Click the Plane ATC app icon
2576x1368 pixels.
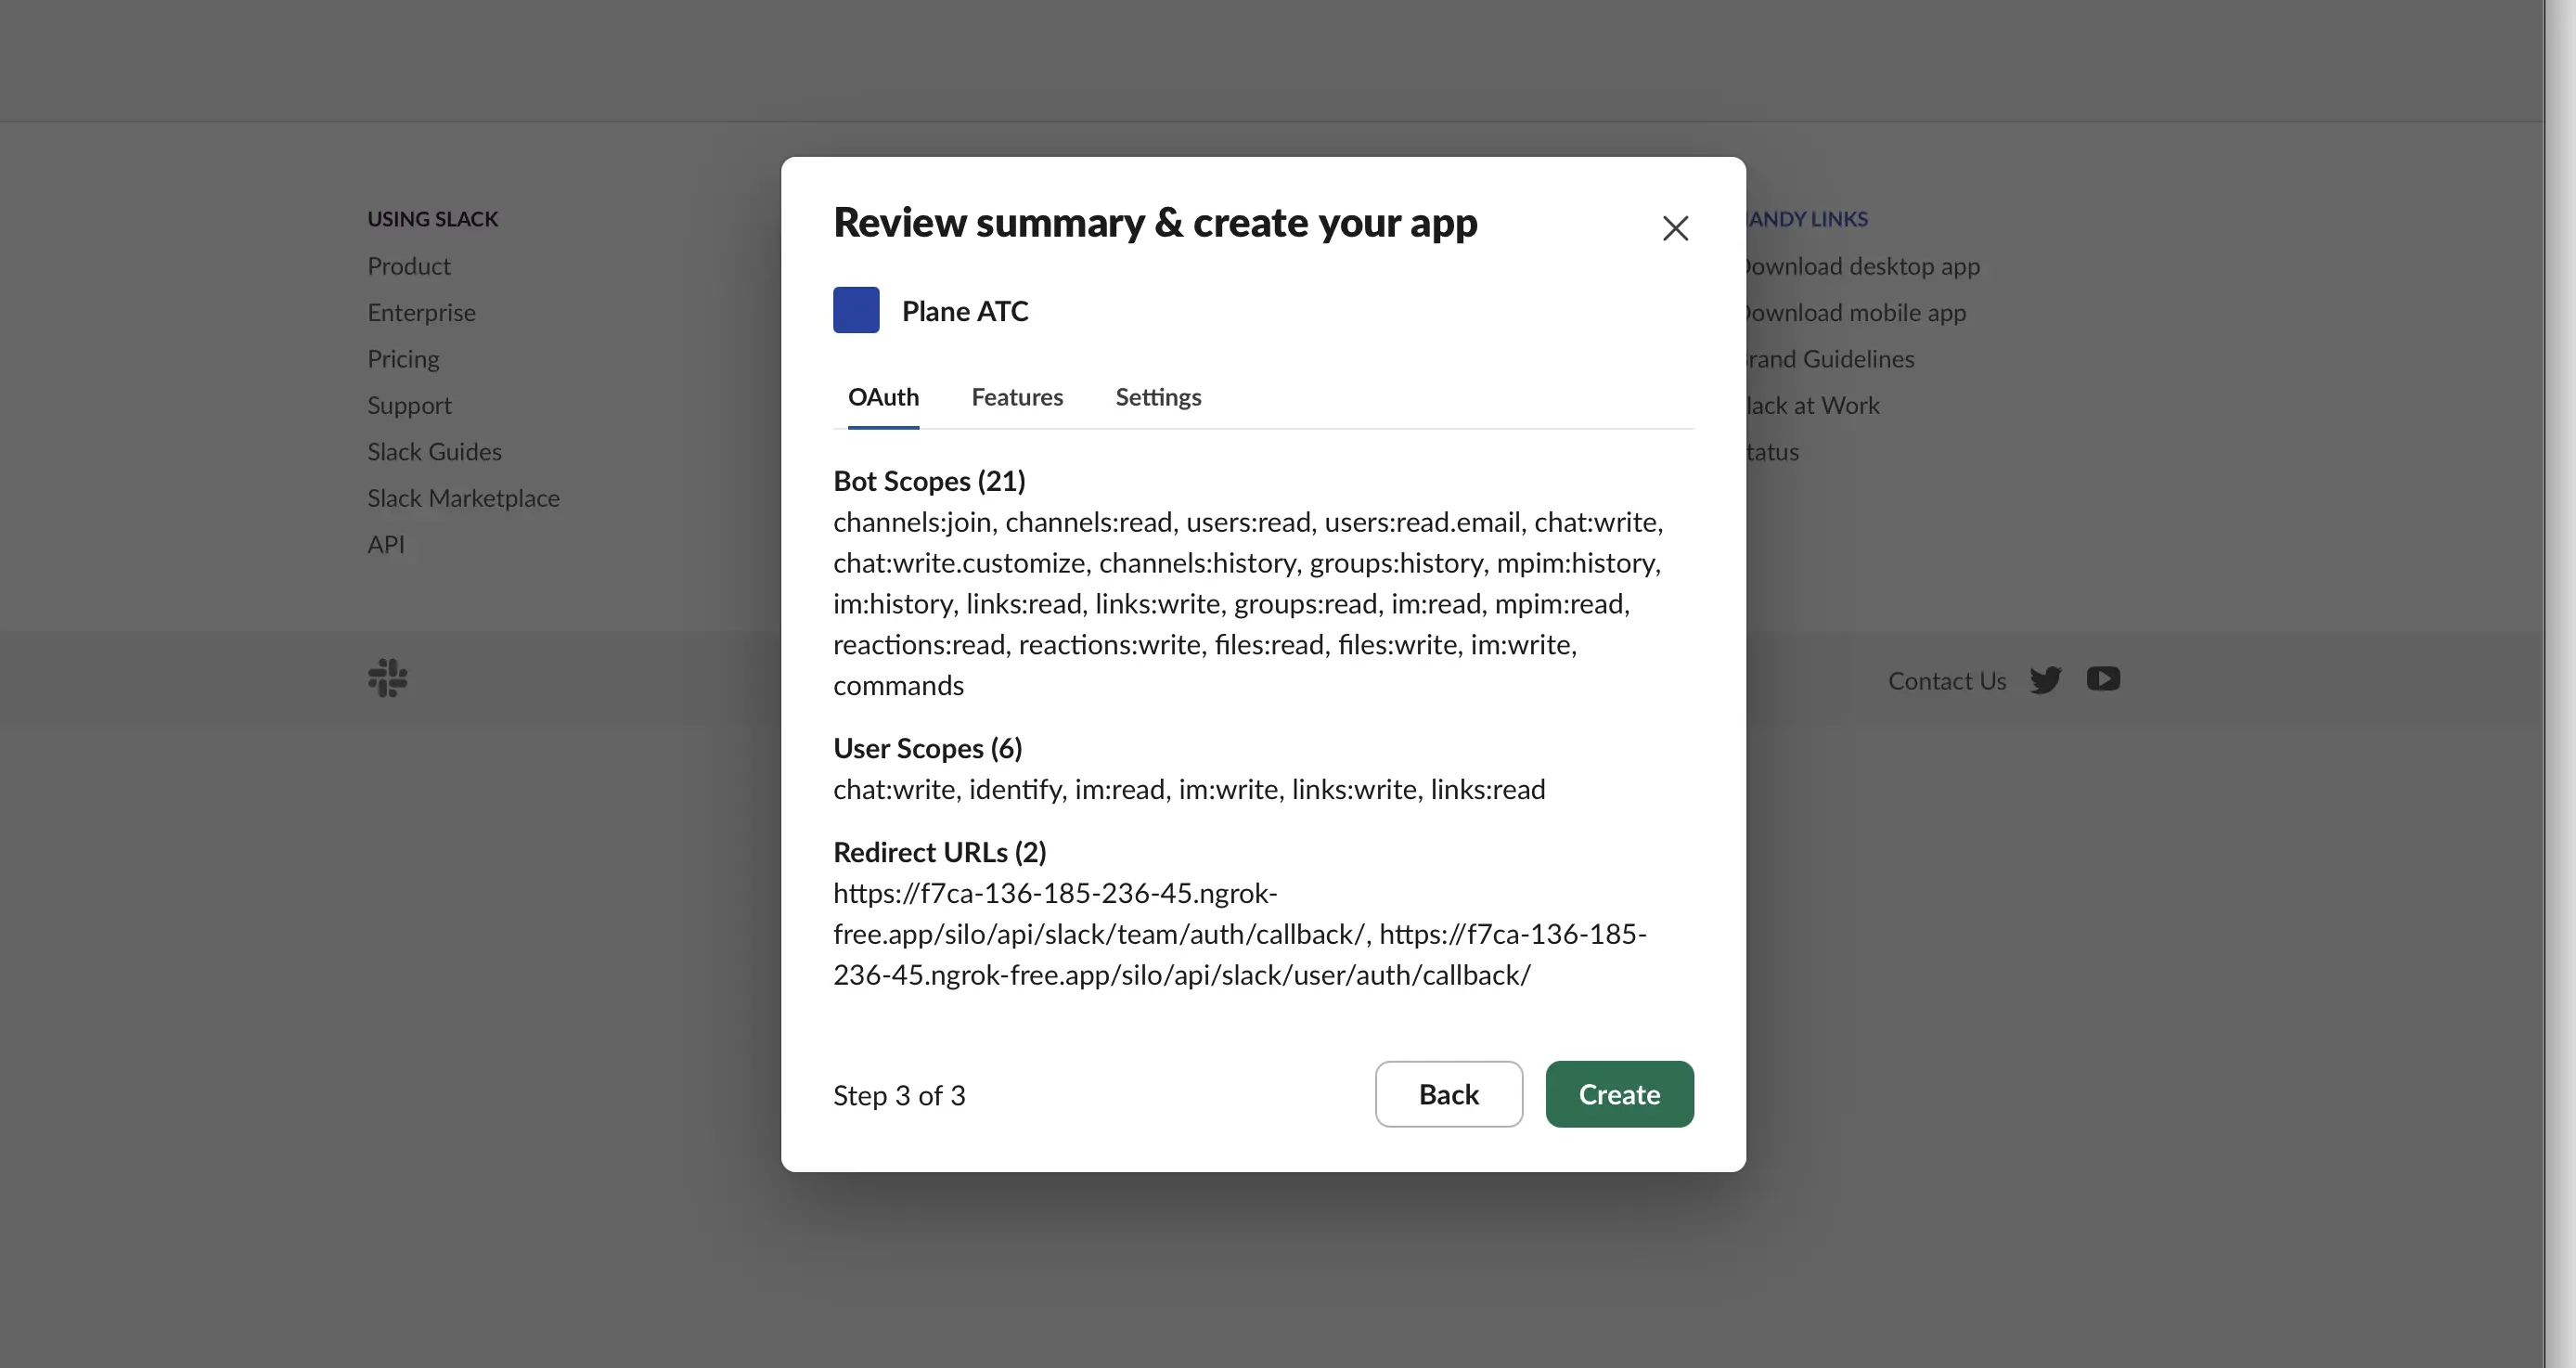click(856, 310)
